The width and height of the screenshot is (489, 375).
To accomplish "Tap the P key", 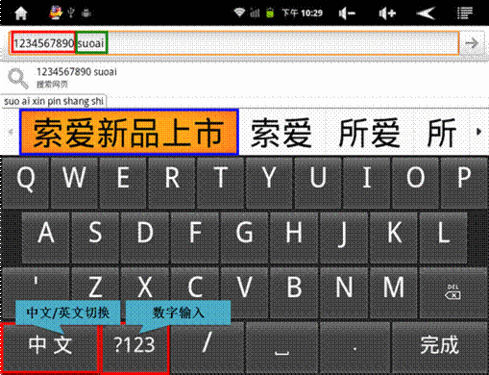I will tap(464, 183).
